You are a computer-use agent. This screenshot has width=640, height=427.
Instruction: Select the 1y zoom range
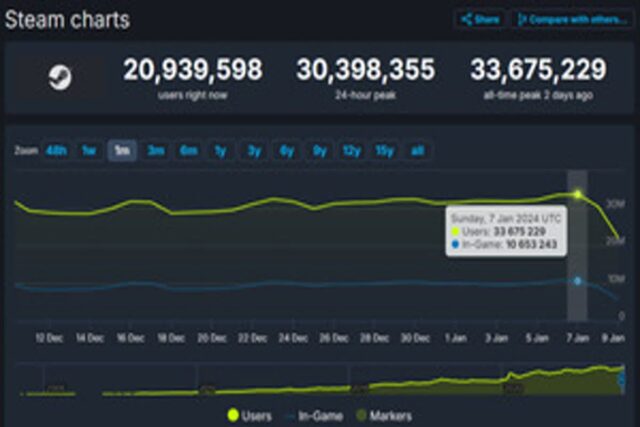coord(221,151)
